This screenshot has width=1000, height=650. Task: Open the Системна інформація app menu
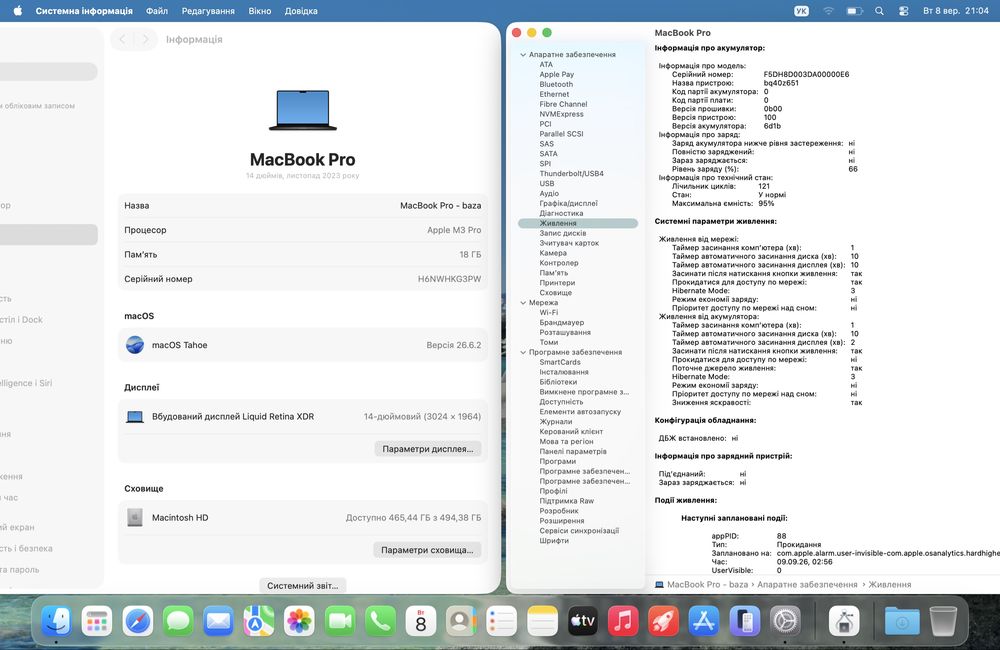(x=84, y=11)
